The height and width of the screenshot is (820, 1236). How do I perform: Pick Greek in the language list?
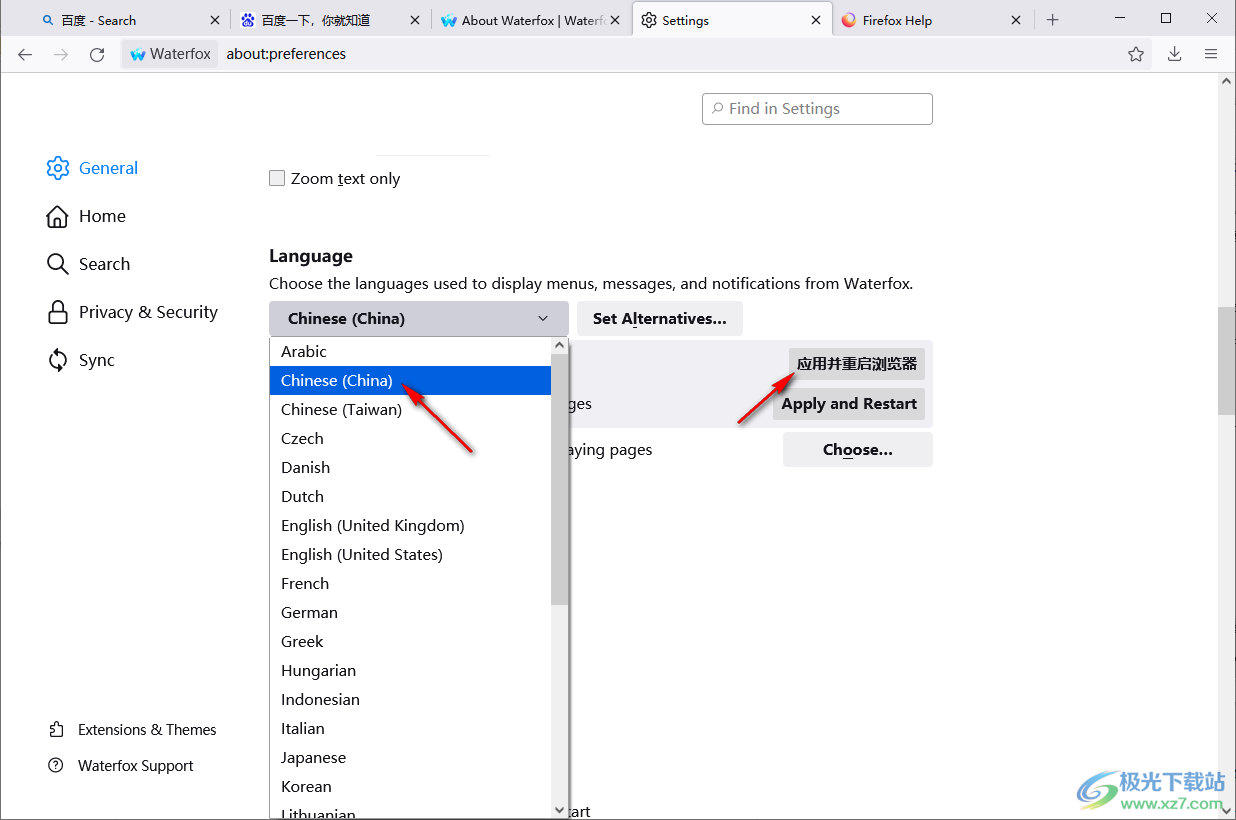pyautogui.click(x=410, y=641)
